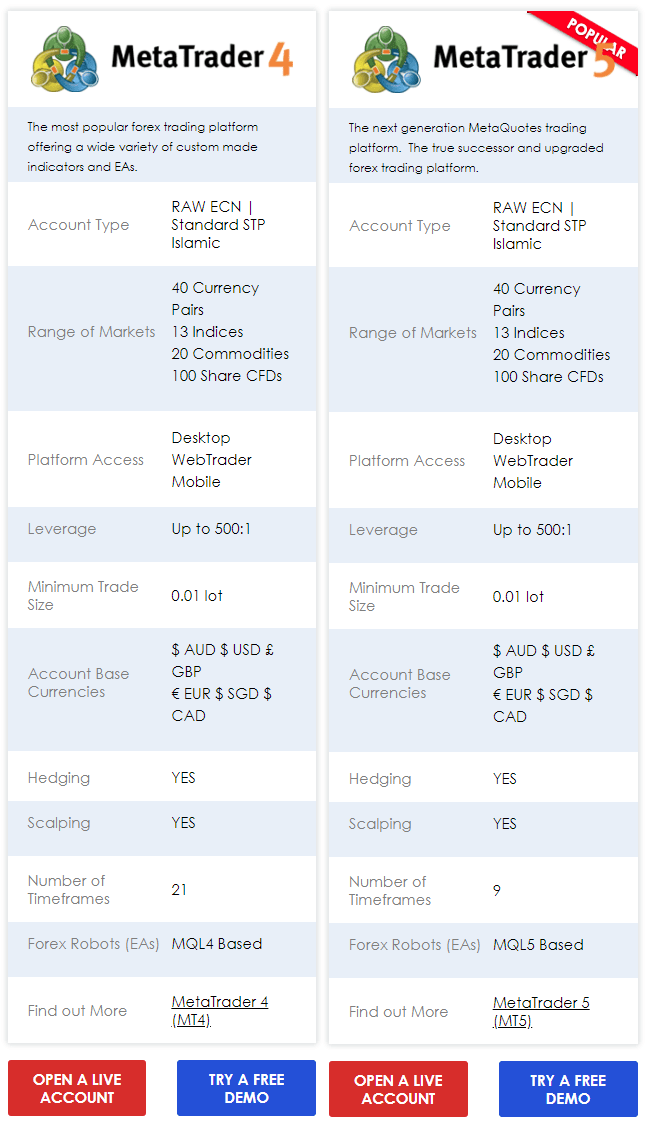Click MT4 Number of Timeframes value 21
The height and width of the screenshot is (1130, 645).
tap(179, 889)
